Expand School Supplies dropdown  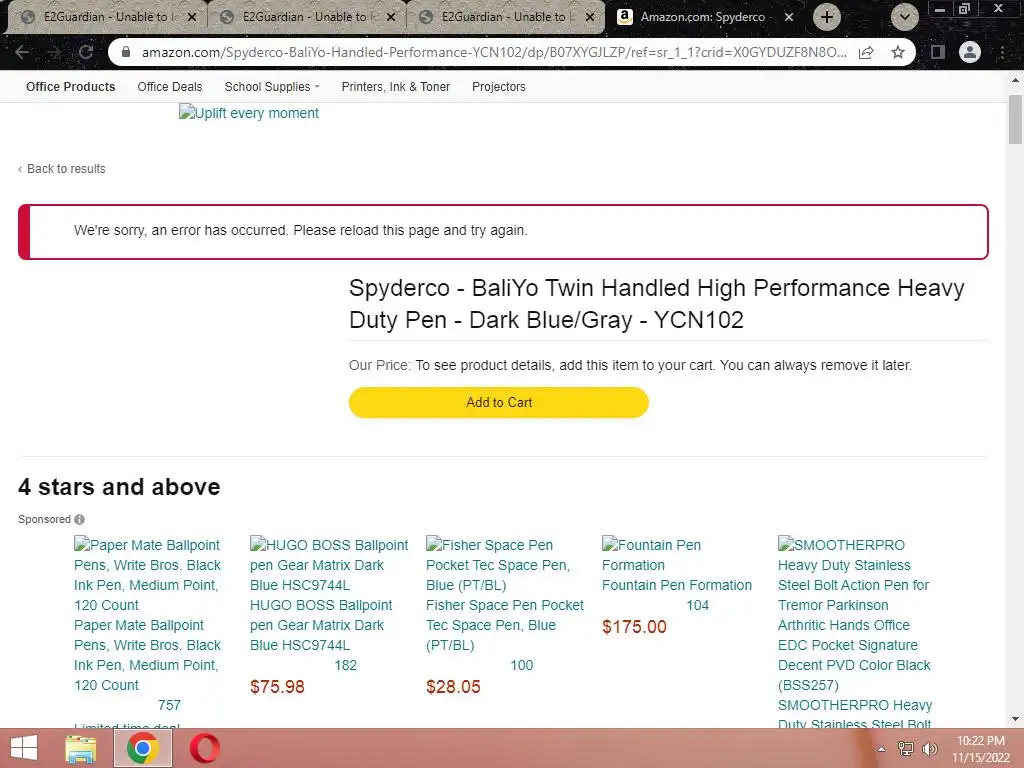click(272, 87)
